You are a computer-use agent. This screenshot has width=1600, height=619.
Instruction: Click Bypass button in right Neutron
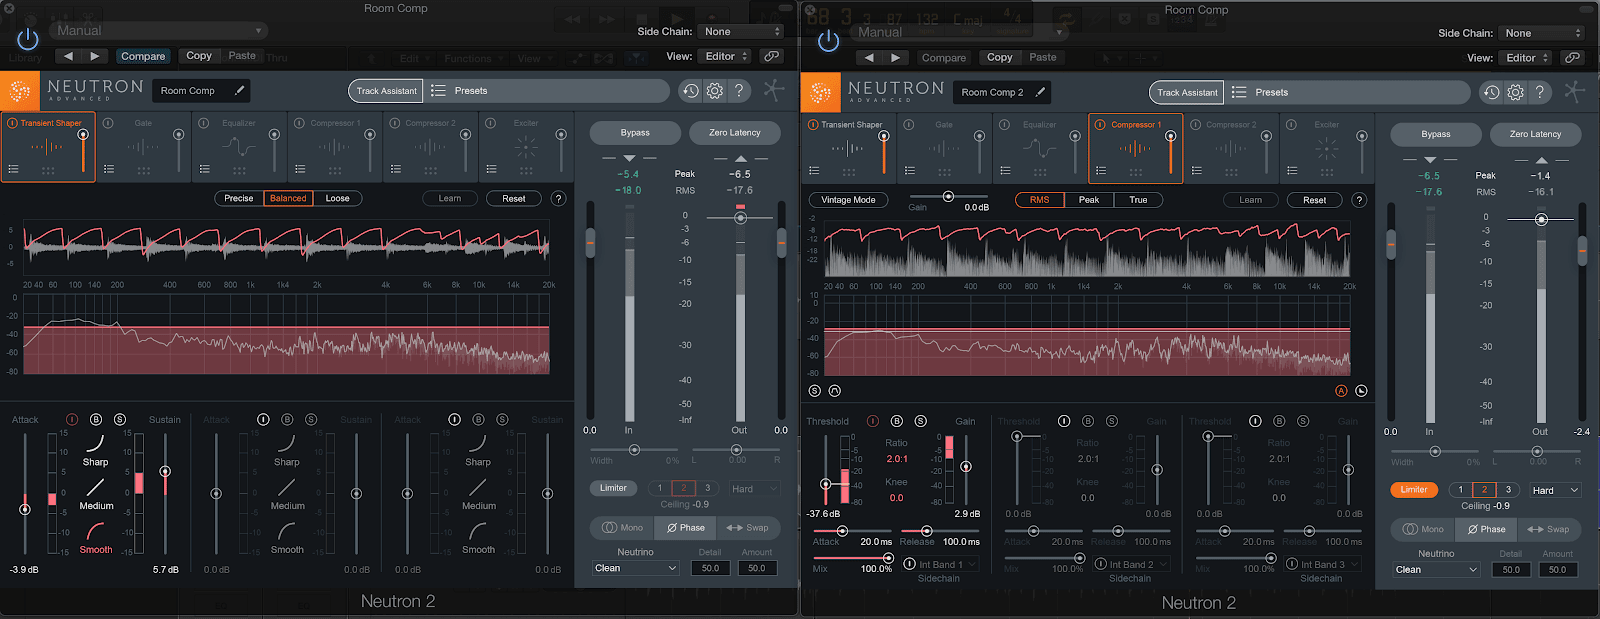pyautogui.click(x=1436, y=134)
